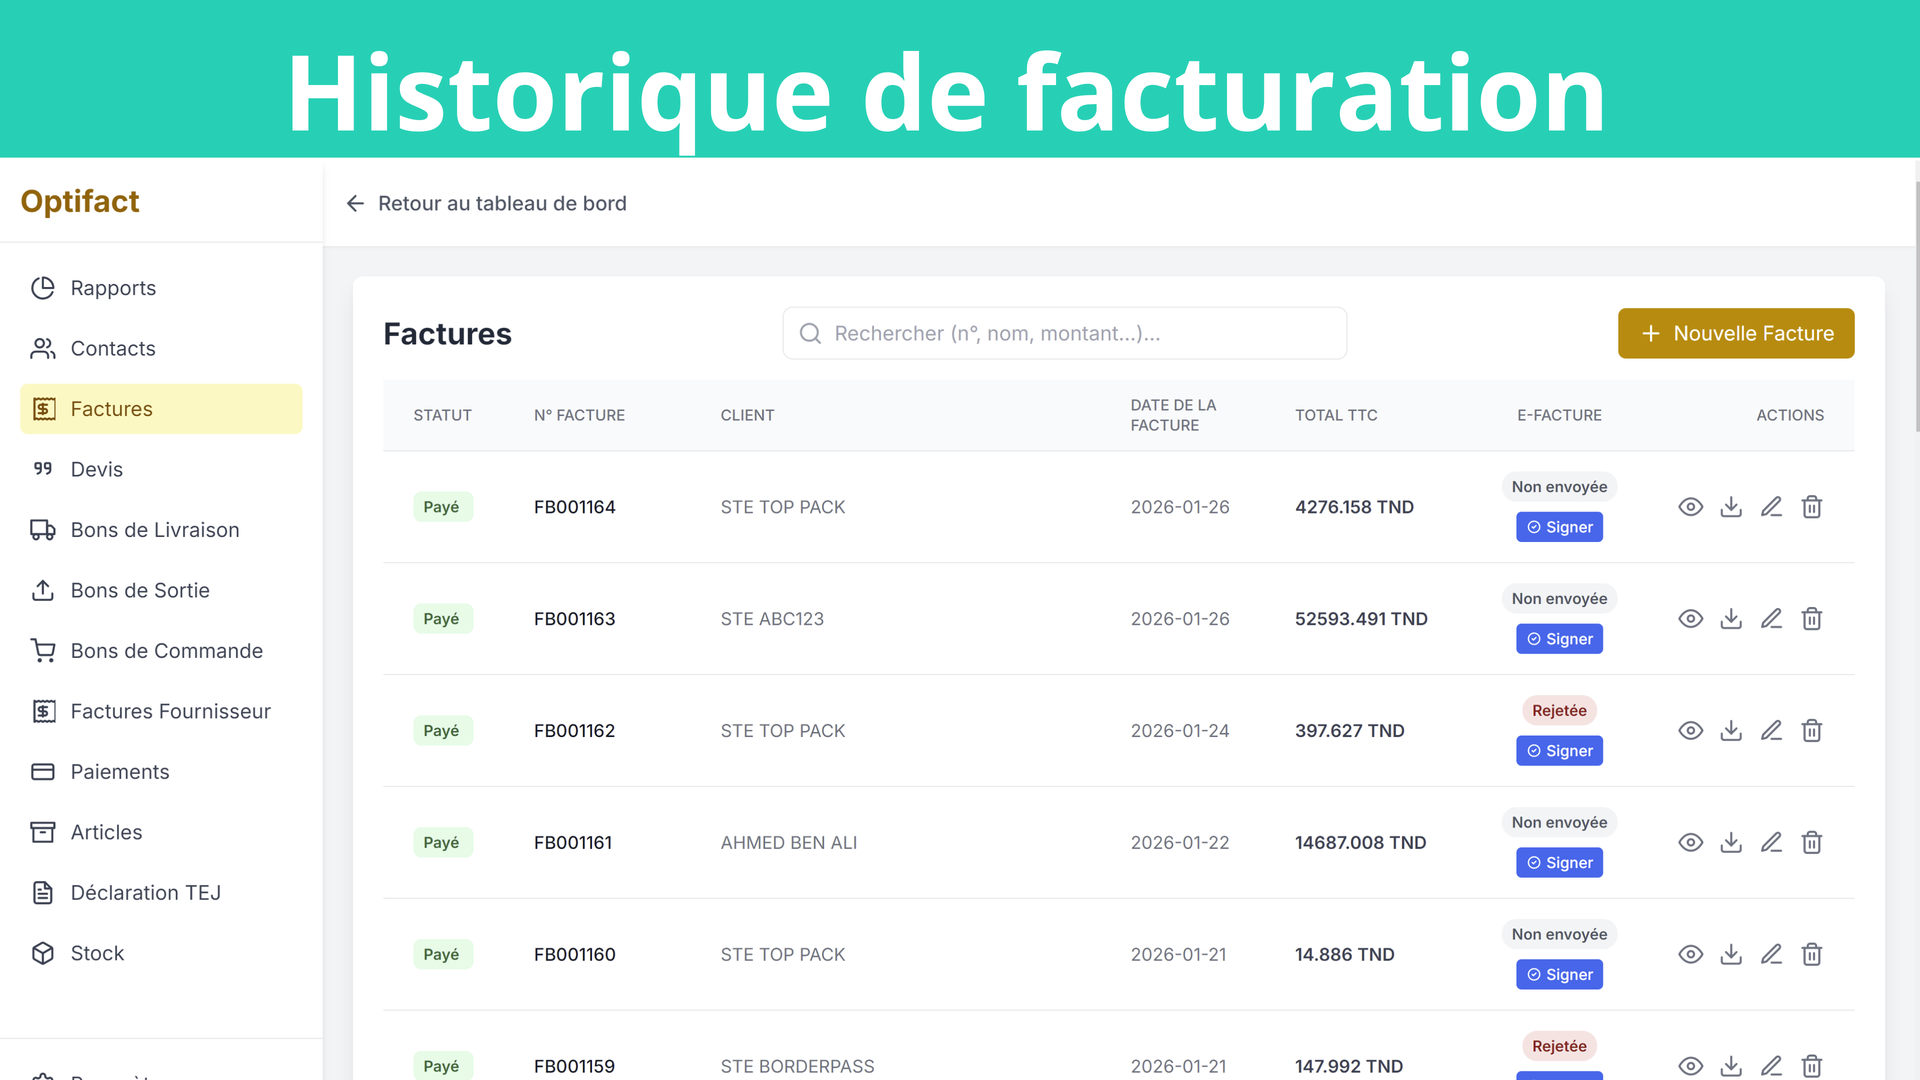This screenshot has width=1920, height=1080.
Task: Edit invoice FB001159
Action: point(1771,1066)
